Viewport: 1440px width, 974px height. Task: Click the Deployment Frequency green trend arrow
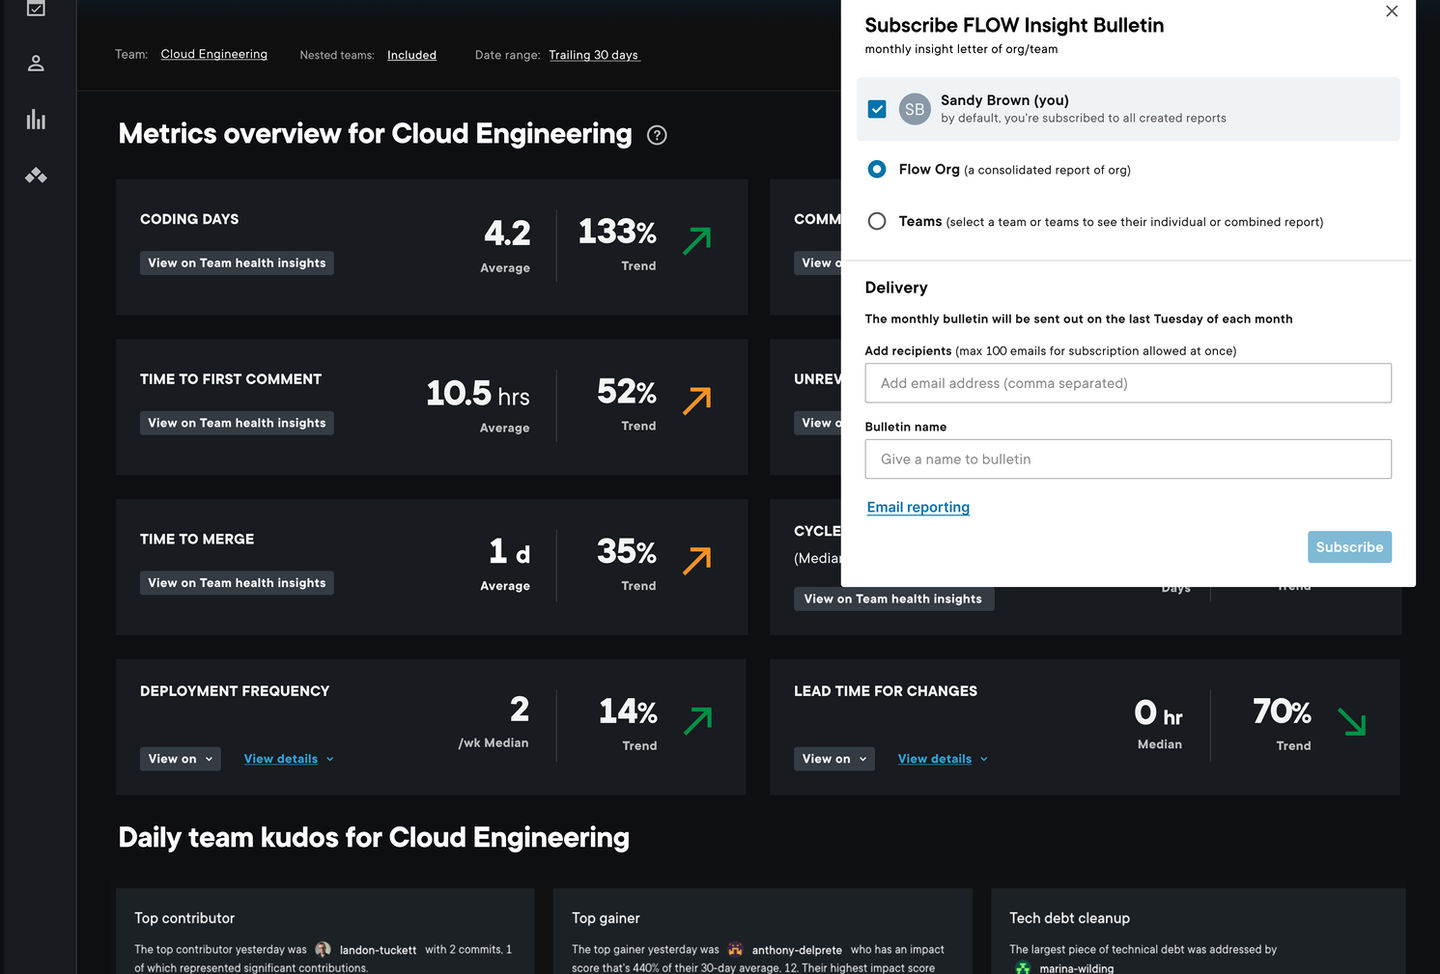pos(697,720)
